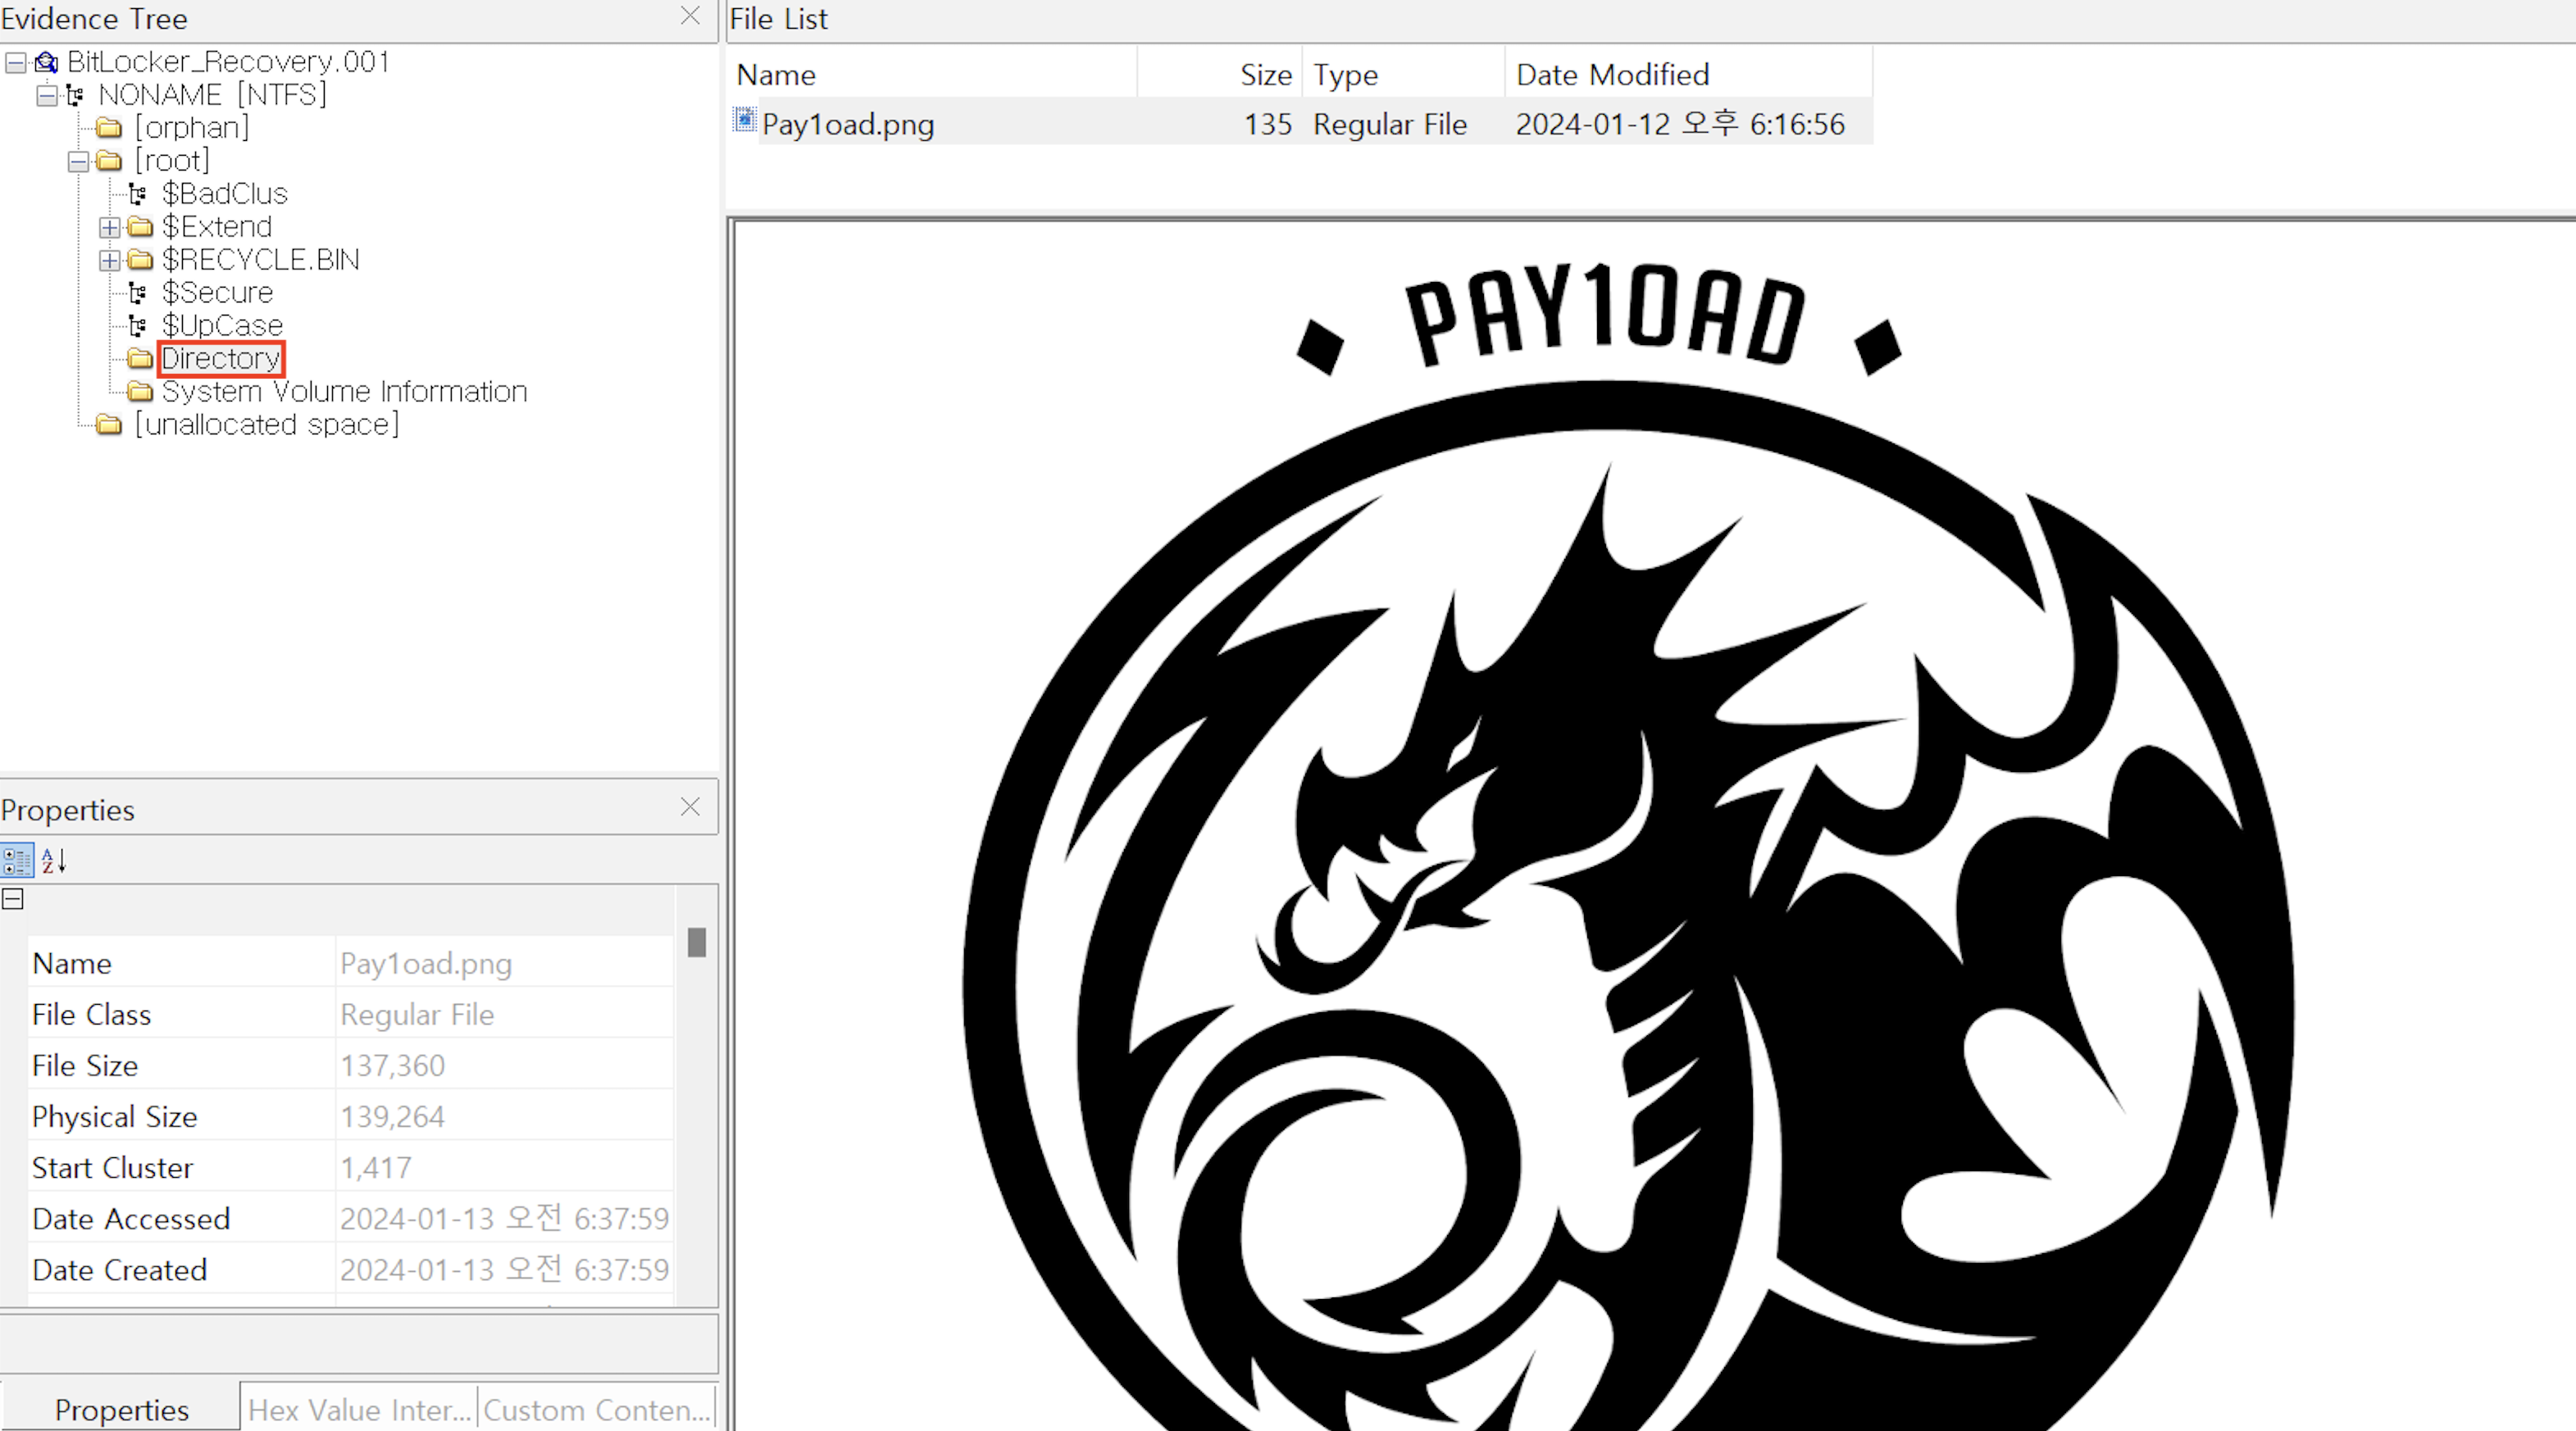This screenshot has width=2576, height=1431.
Task: Sort file list by Size column
Action: point(1265,75)
